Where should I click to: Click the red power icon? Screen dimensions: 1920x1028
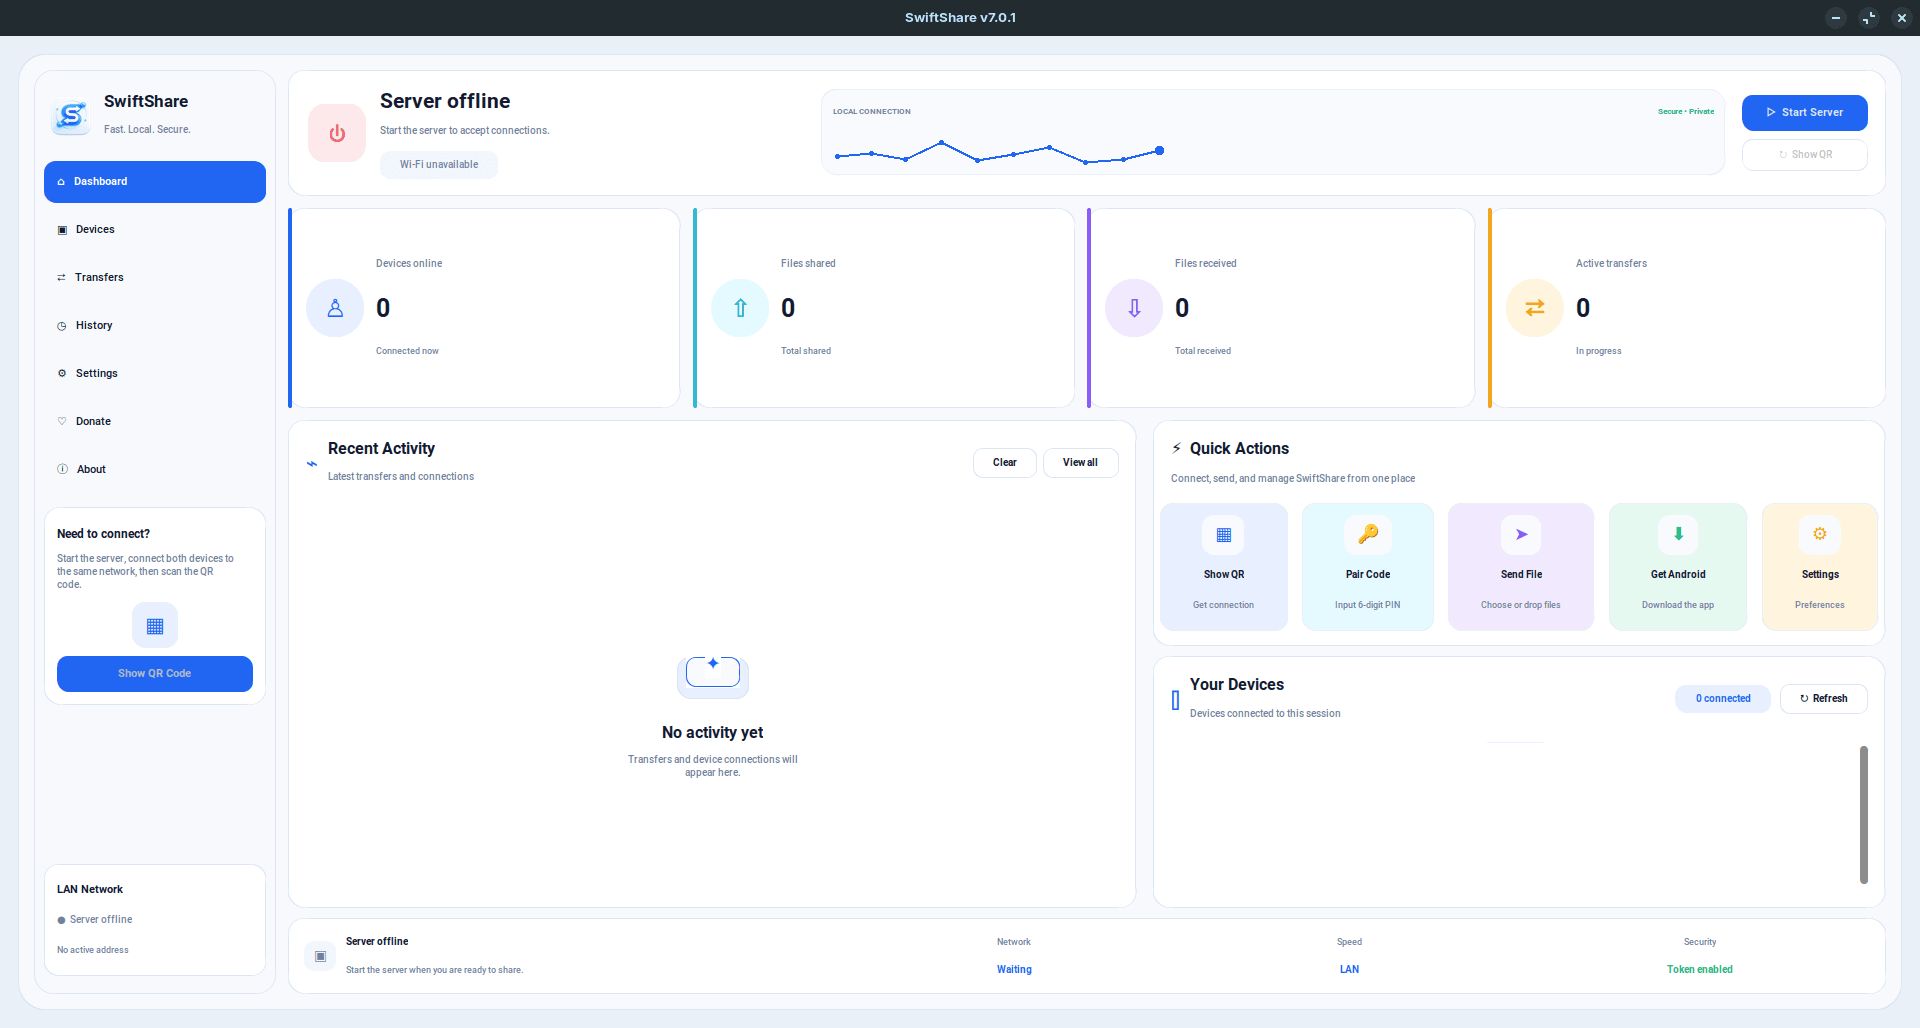pyautogui.click(x=337, y=133)
